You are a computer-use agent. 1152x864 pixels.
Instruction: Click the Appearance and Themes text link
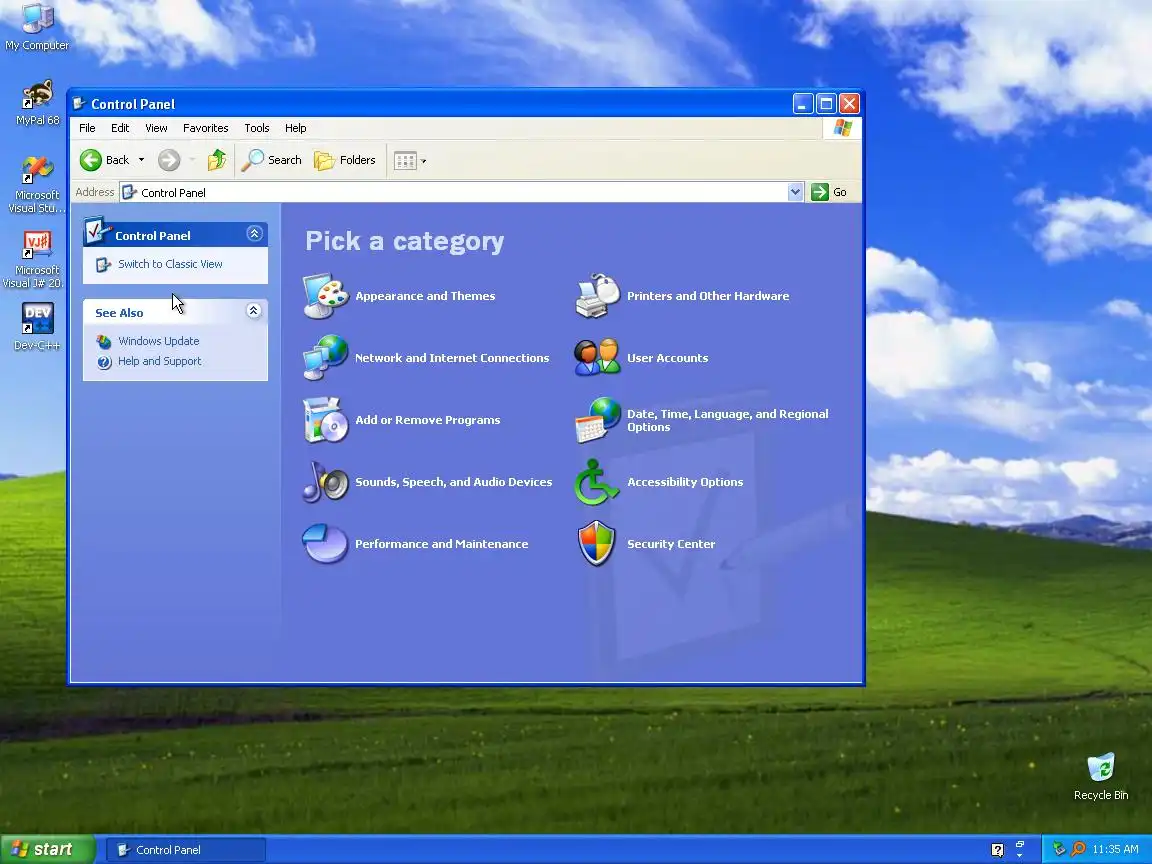[x=425, y=296]
